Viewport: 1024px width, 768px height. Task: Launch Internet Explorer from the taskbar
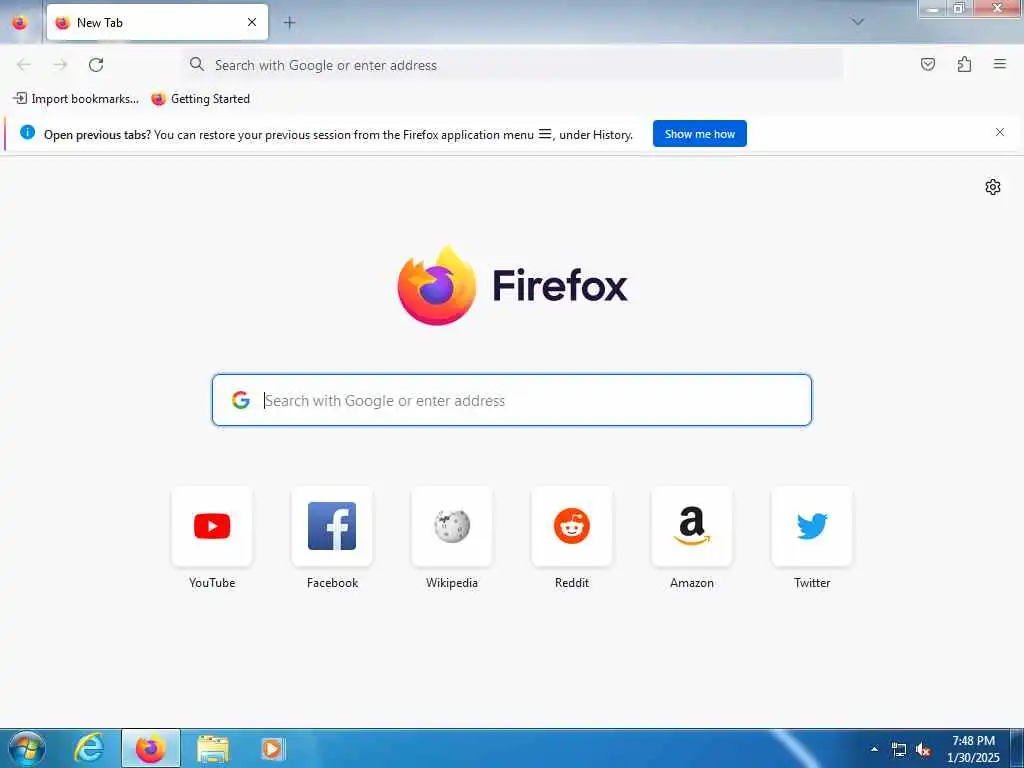pyautogui.click(x=88, y=748)
